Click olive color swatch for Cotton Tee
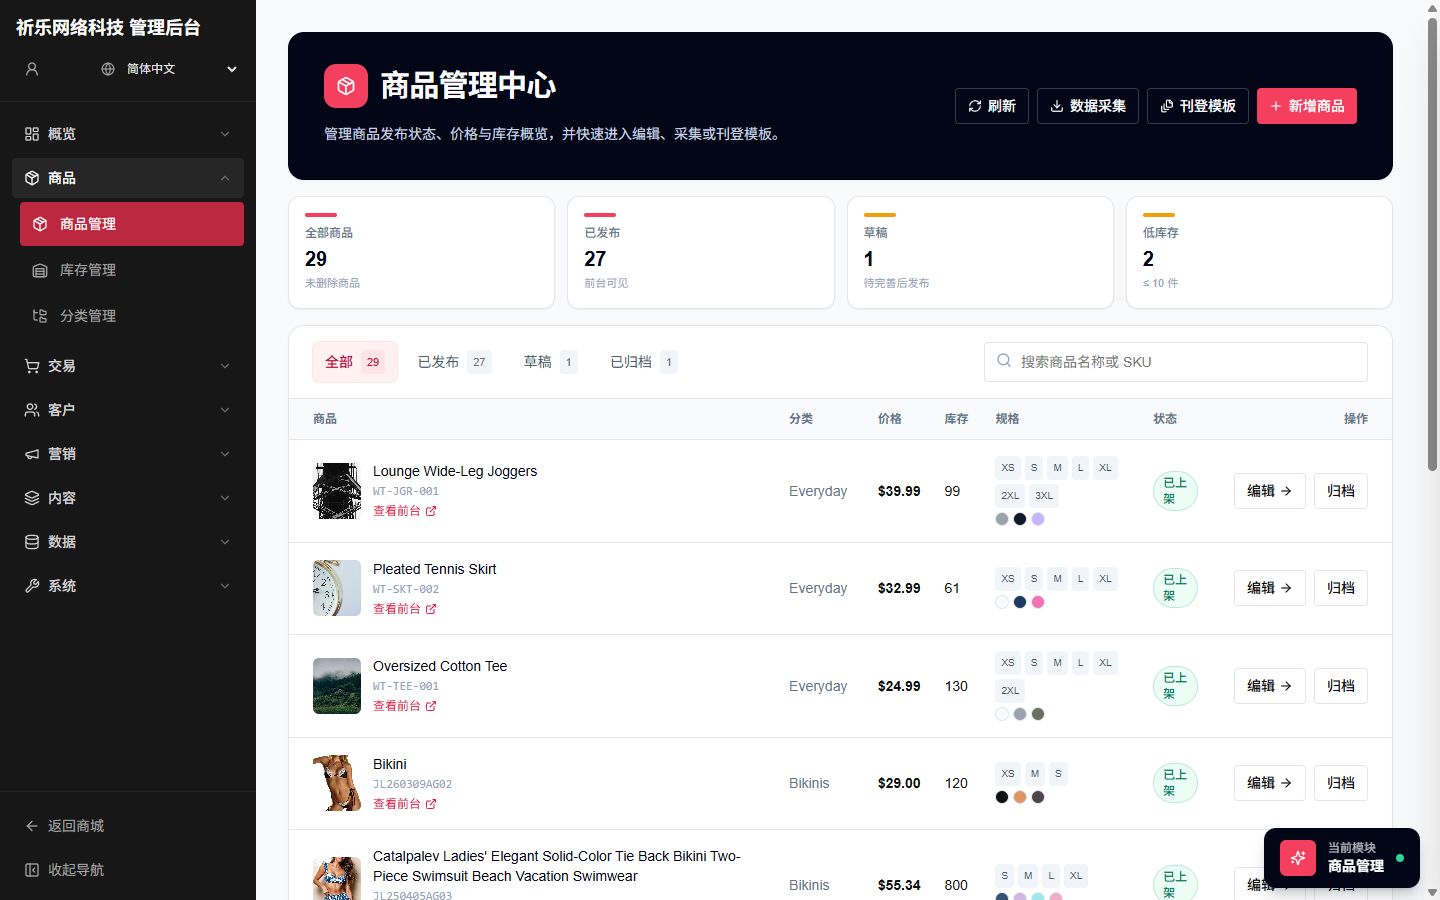This screenshot has width=1440, height=900. click(1038, 714)
